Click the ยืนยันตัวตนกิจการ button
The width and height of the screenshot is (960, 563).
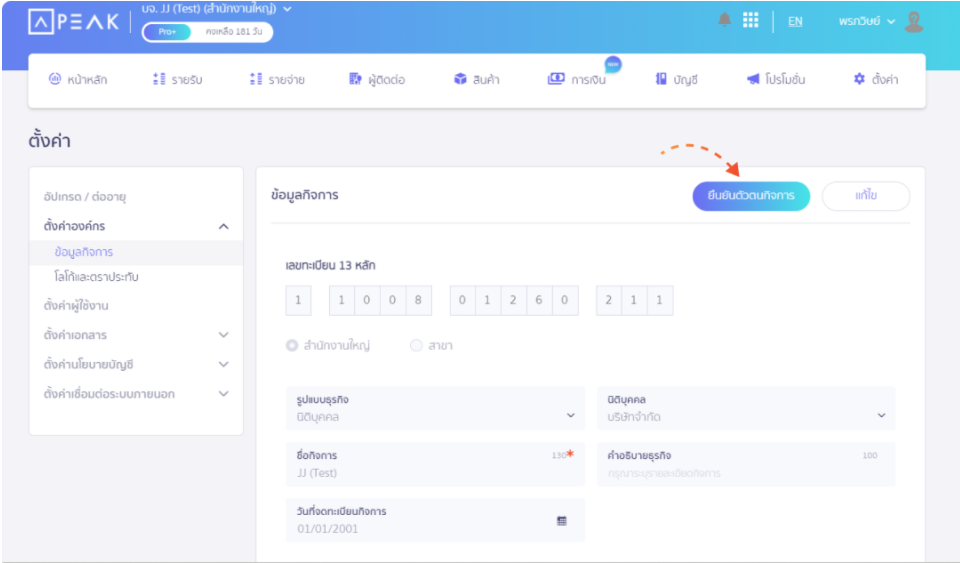(751, 196)
